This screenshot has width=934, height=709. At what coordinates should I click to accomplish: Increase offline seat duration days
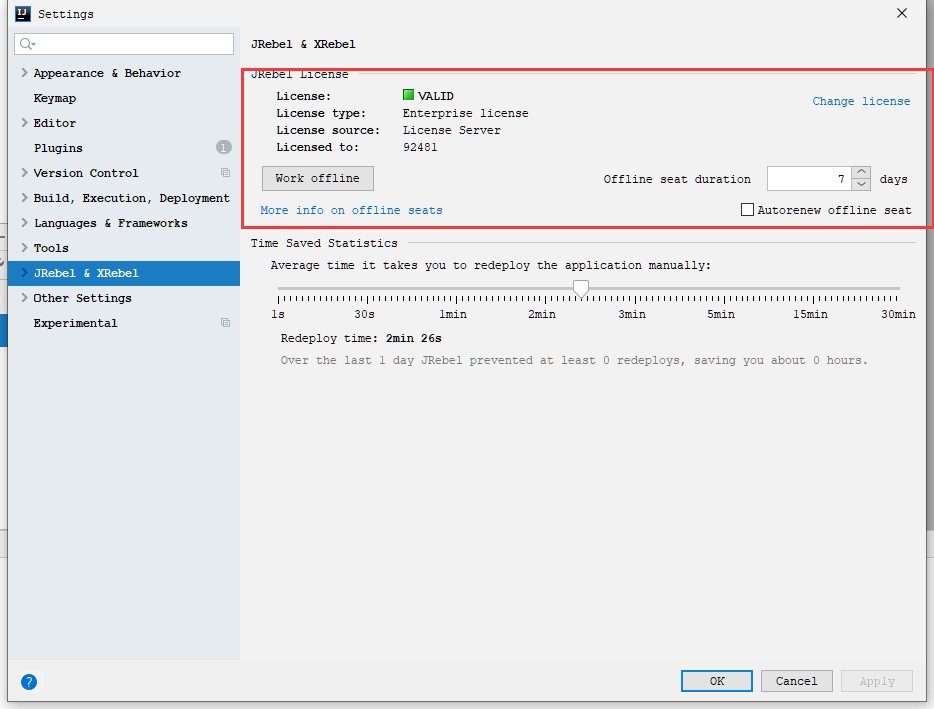tap(861, 172)
